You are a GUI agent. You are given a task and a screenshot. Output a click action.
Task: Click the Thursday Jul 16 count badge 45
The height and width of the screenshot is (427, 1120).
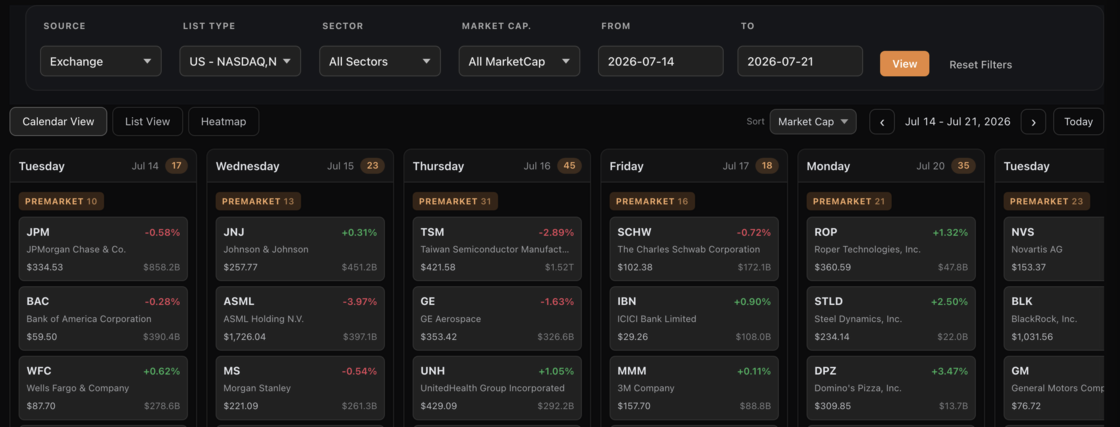coord(569,166)
